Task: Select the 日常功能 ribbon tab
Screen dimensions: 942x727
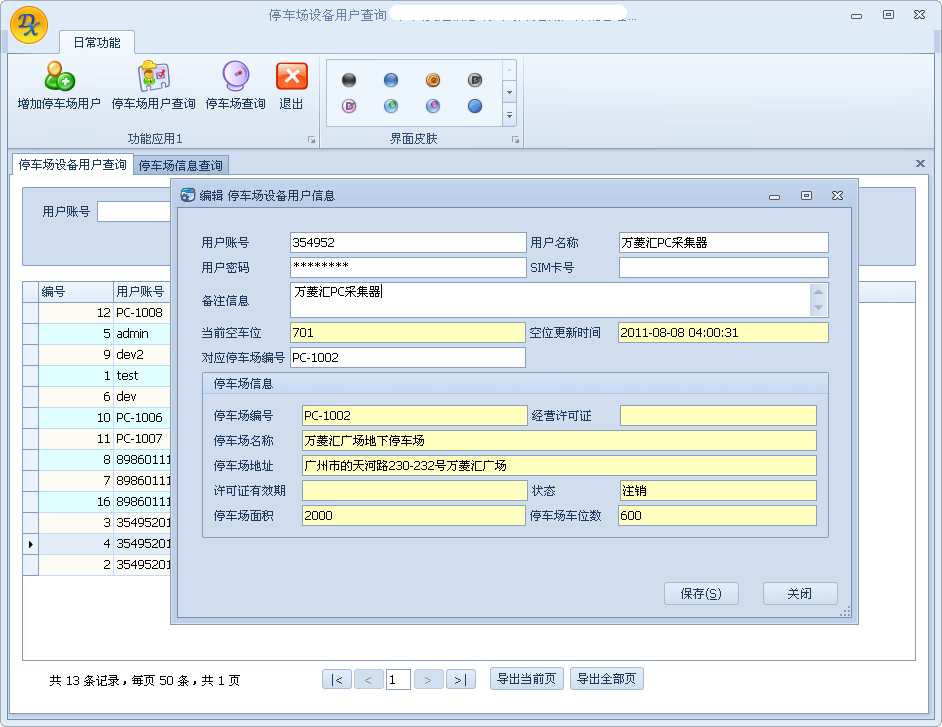Action: click(97, 43)
